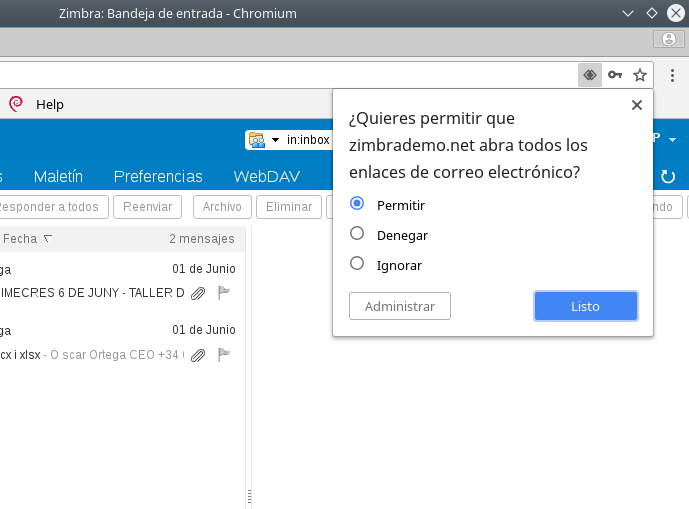Click attachment paperclip on TALLER message

click(198, 293)
